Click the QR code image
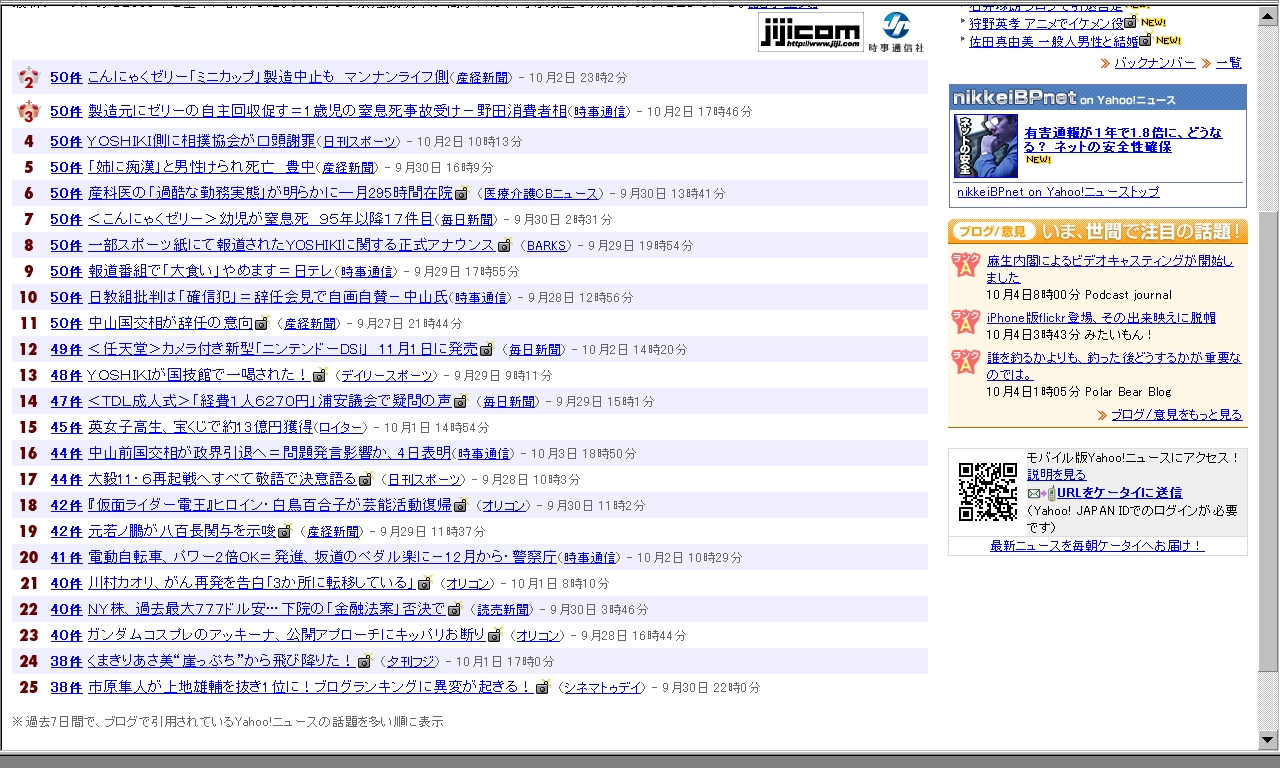The height and width of the screenshot is (768, 1280). click(x=988, y=491)
